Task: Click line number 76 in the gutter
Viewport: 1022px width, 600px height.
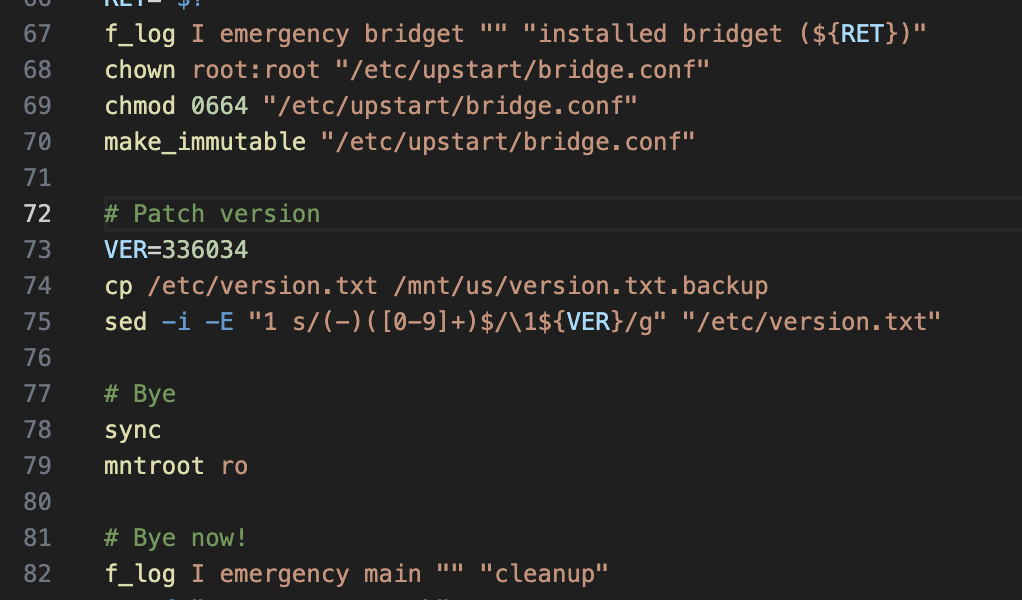Action: click(x=36, y=358)
